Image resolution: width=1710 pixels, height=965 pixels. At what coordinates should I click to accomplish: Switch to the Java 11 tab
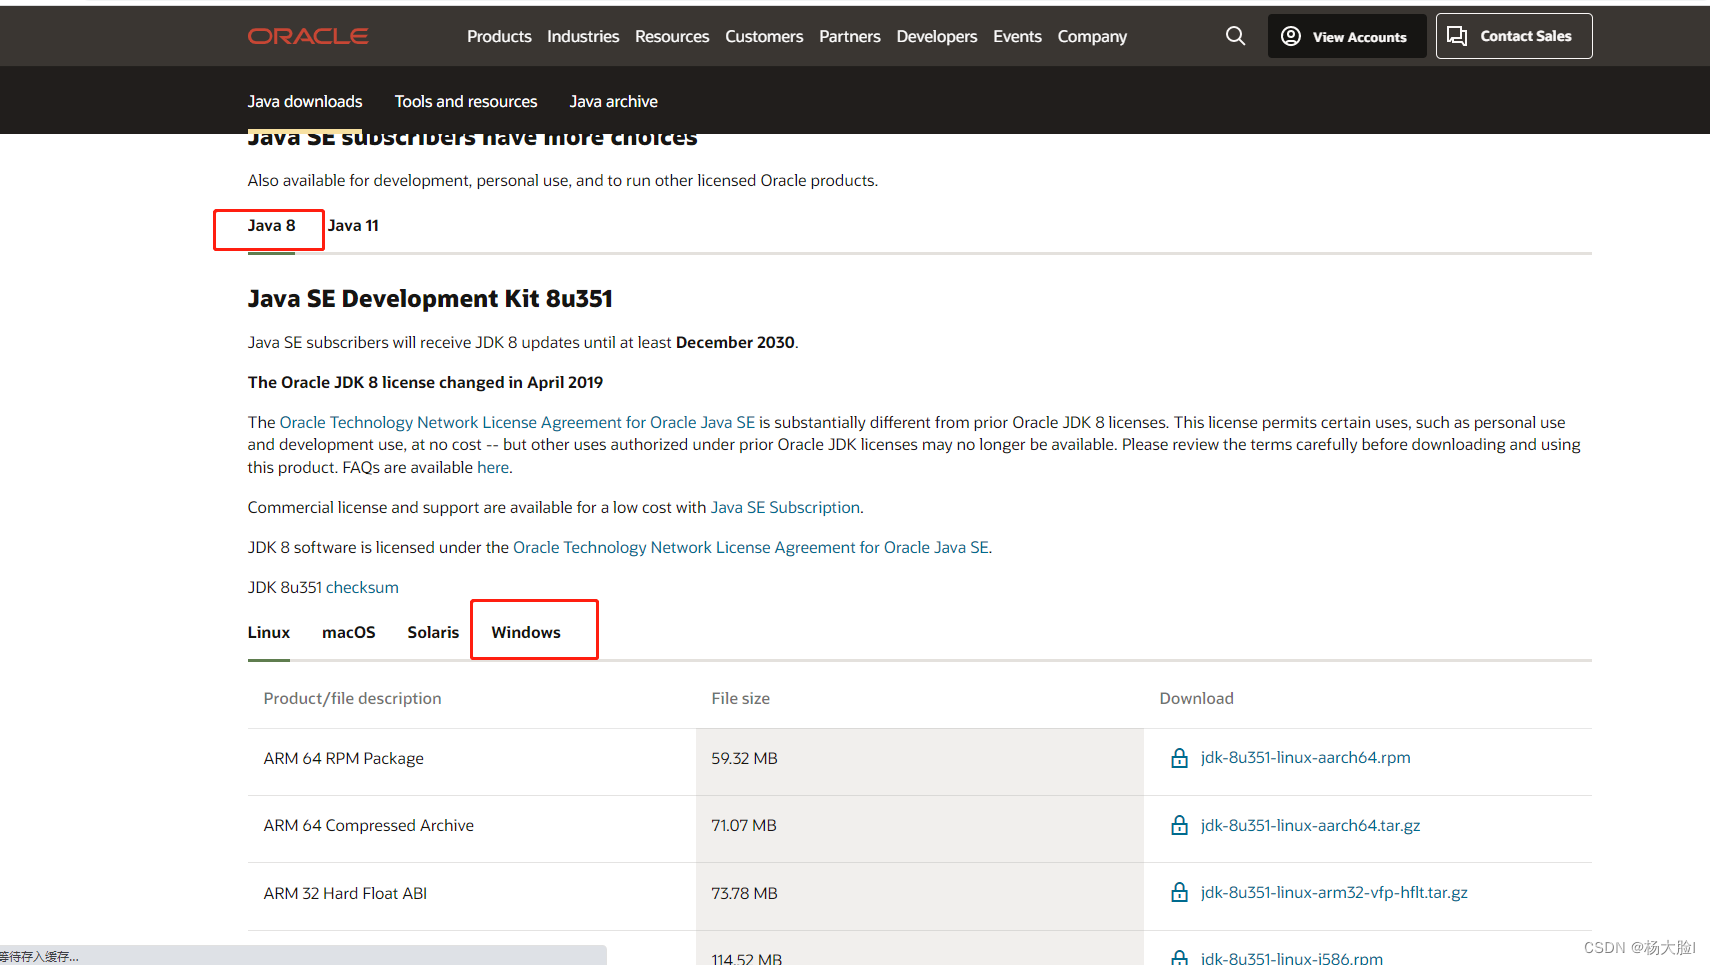(x=353, y=226)
